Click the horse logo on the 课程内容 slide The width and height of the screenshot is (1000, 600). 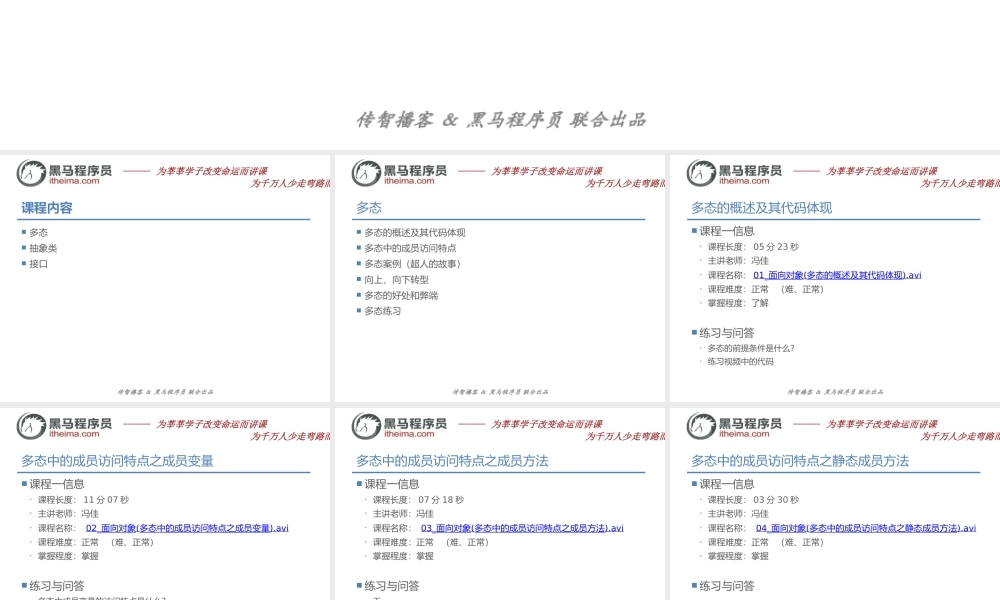coord(33,172)
